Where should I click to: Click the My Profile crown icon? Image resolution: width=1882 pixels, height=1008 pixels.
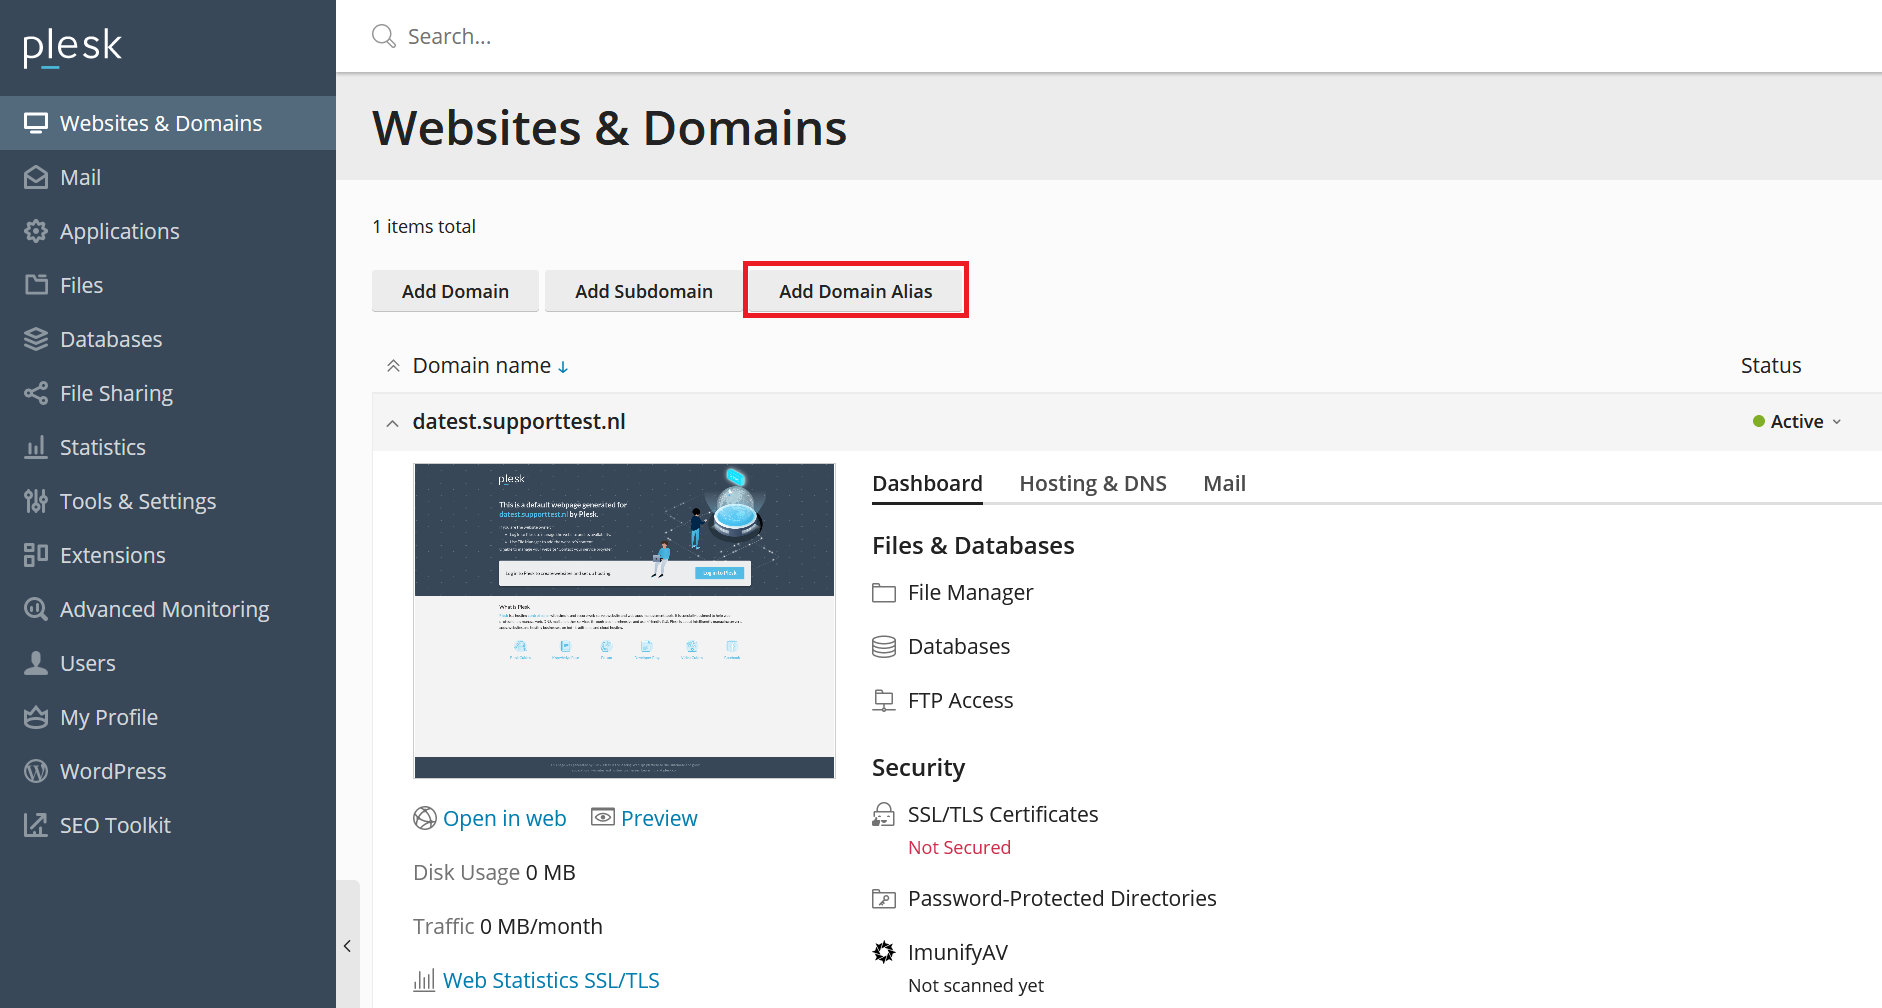pyautogui.click(x=36, y=717)
